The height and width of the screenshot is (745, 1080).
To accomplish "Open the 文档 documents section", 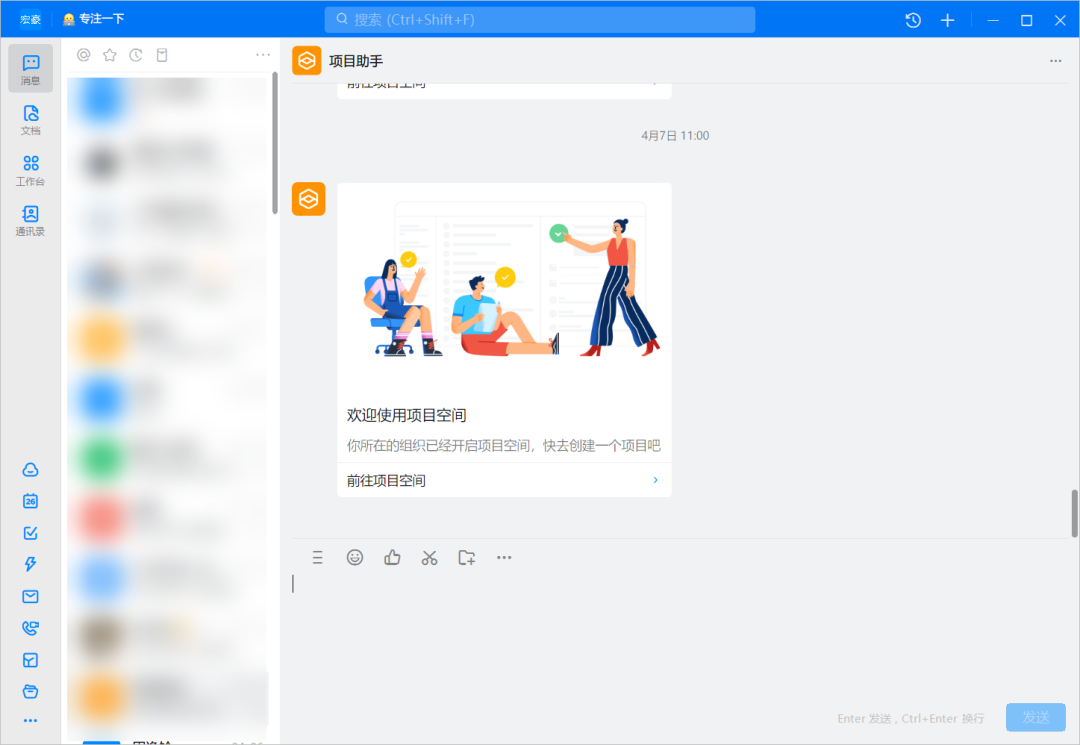I will coord(30,120).
